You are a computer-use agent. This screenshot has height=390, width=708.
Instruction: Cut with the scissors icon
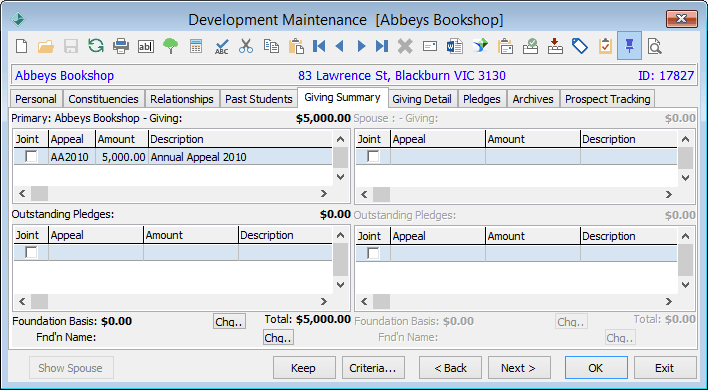[x=246, y=46]
